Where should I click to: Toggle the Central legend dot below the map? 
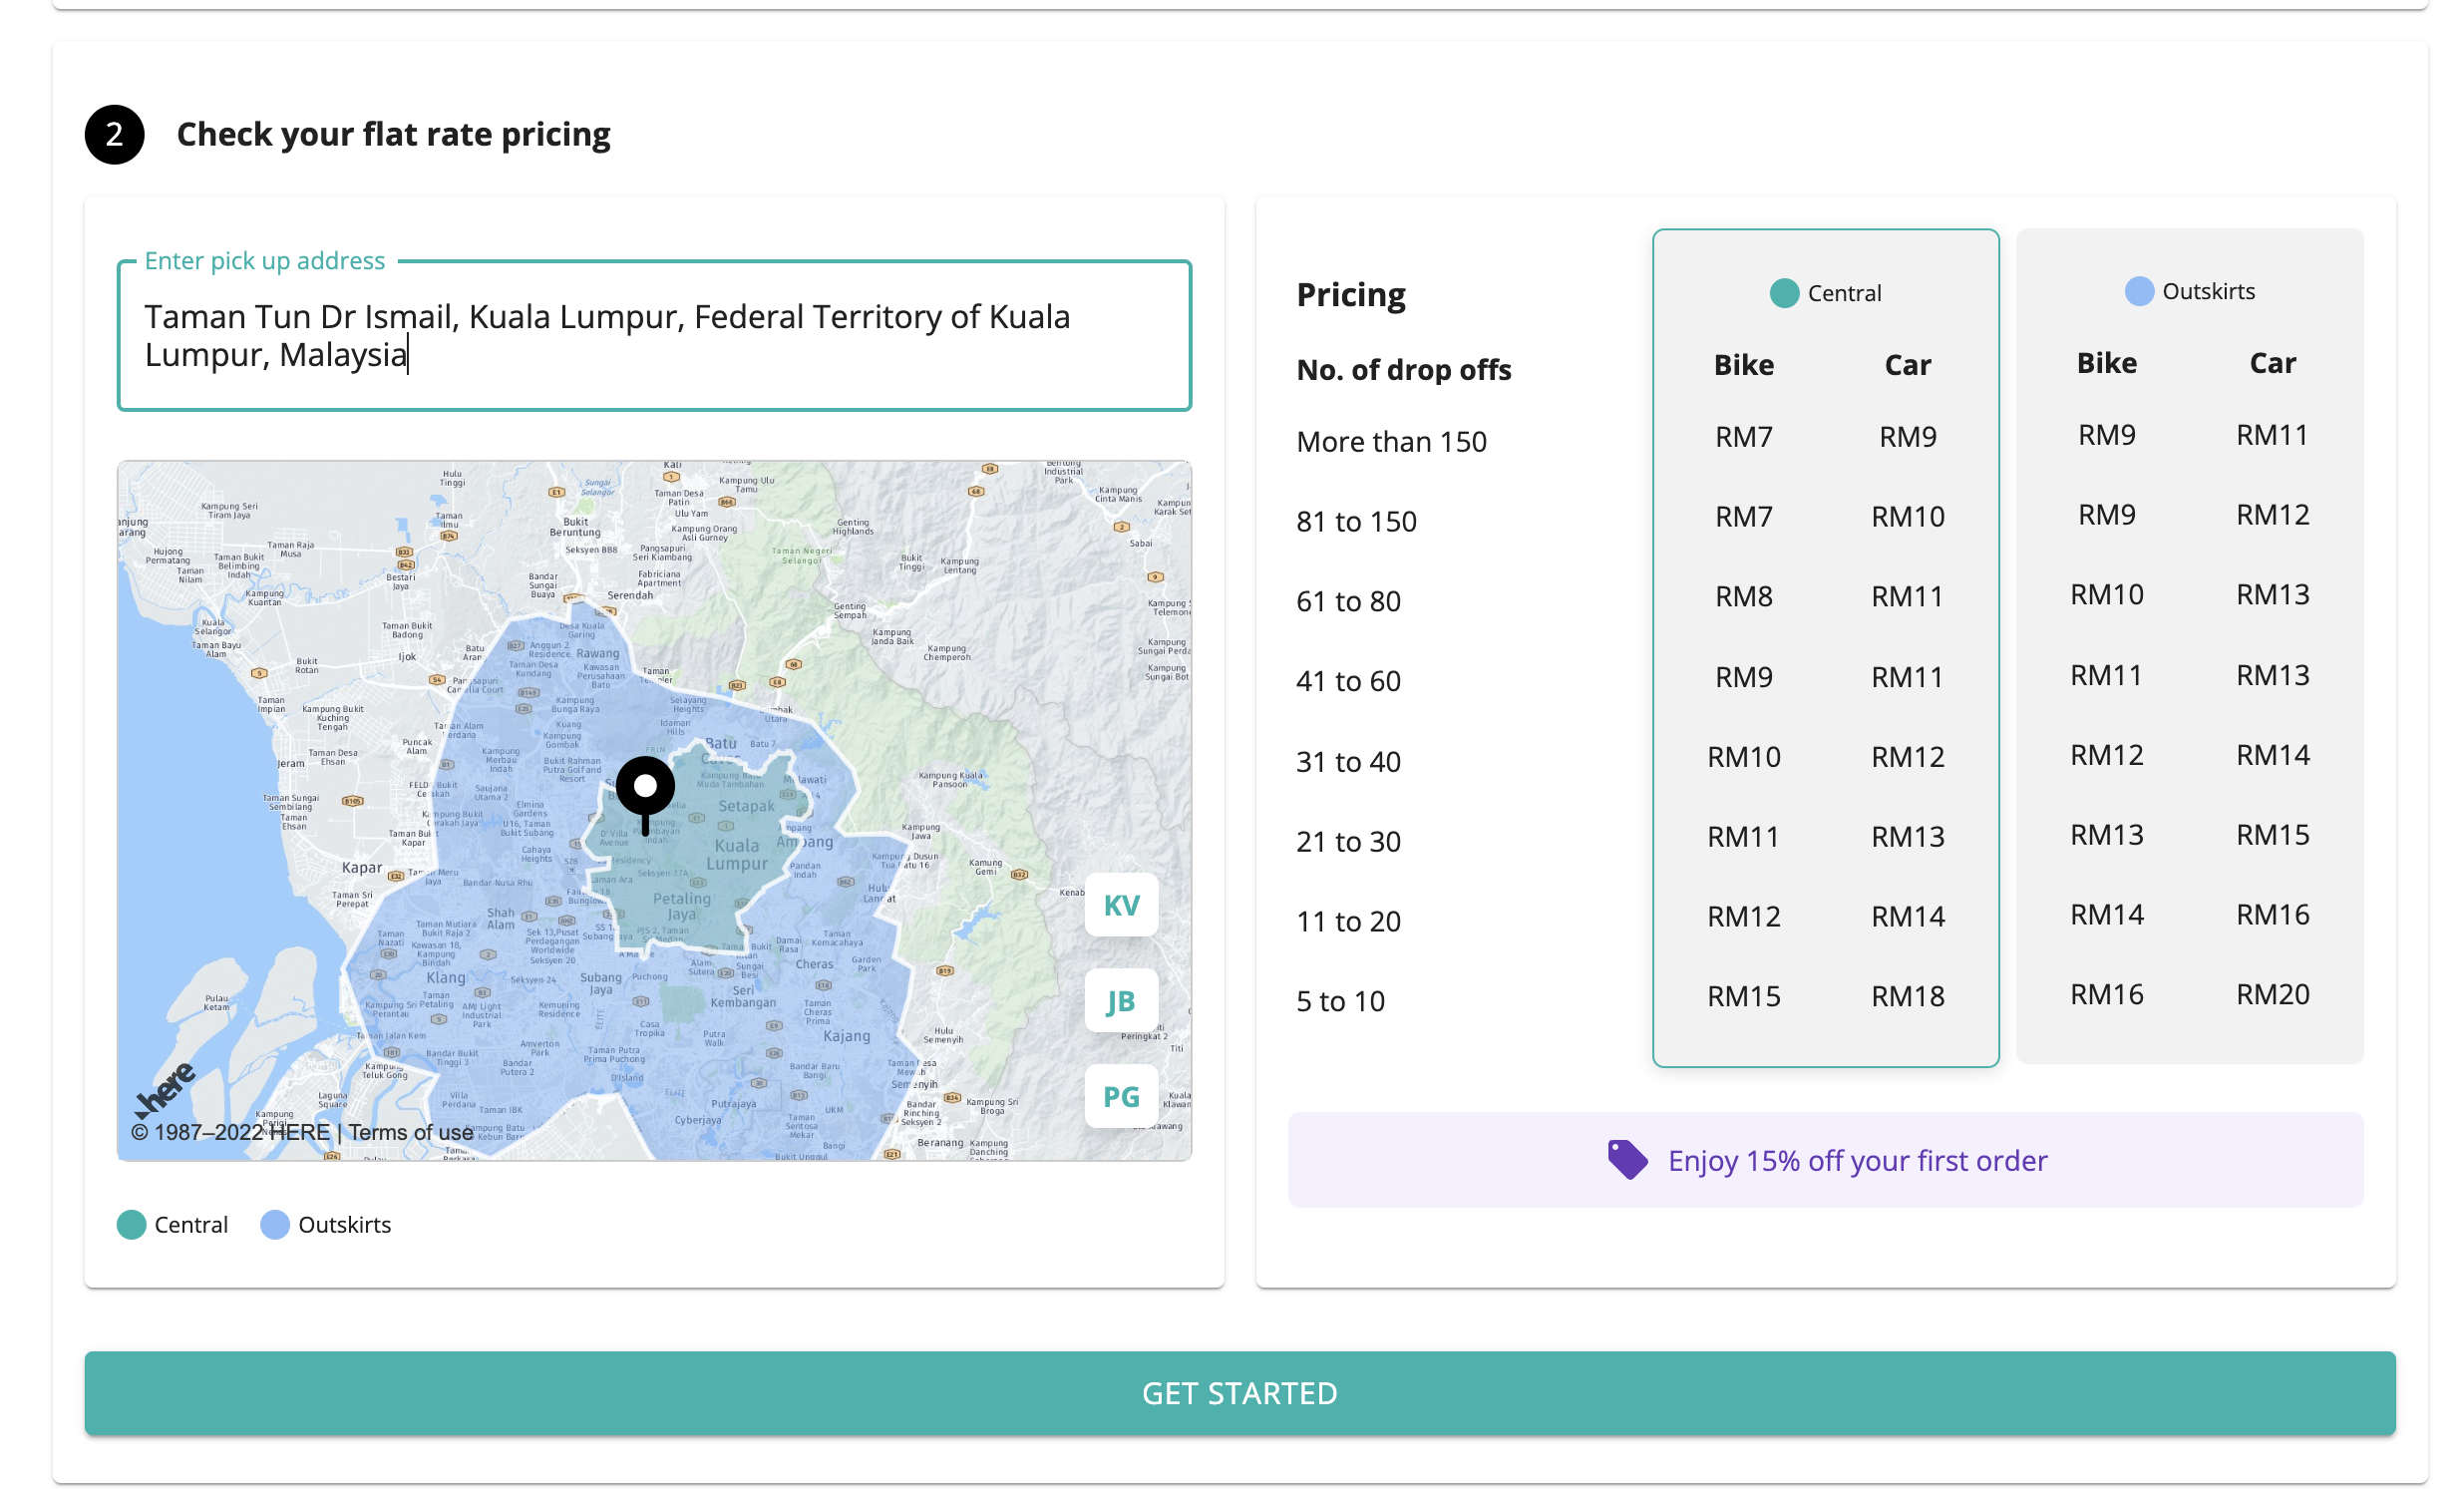[131, 1224]
